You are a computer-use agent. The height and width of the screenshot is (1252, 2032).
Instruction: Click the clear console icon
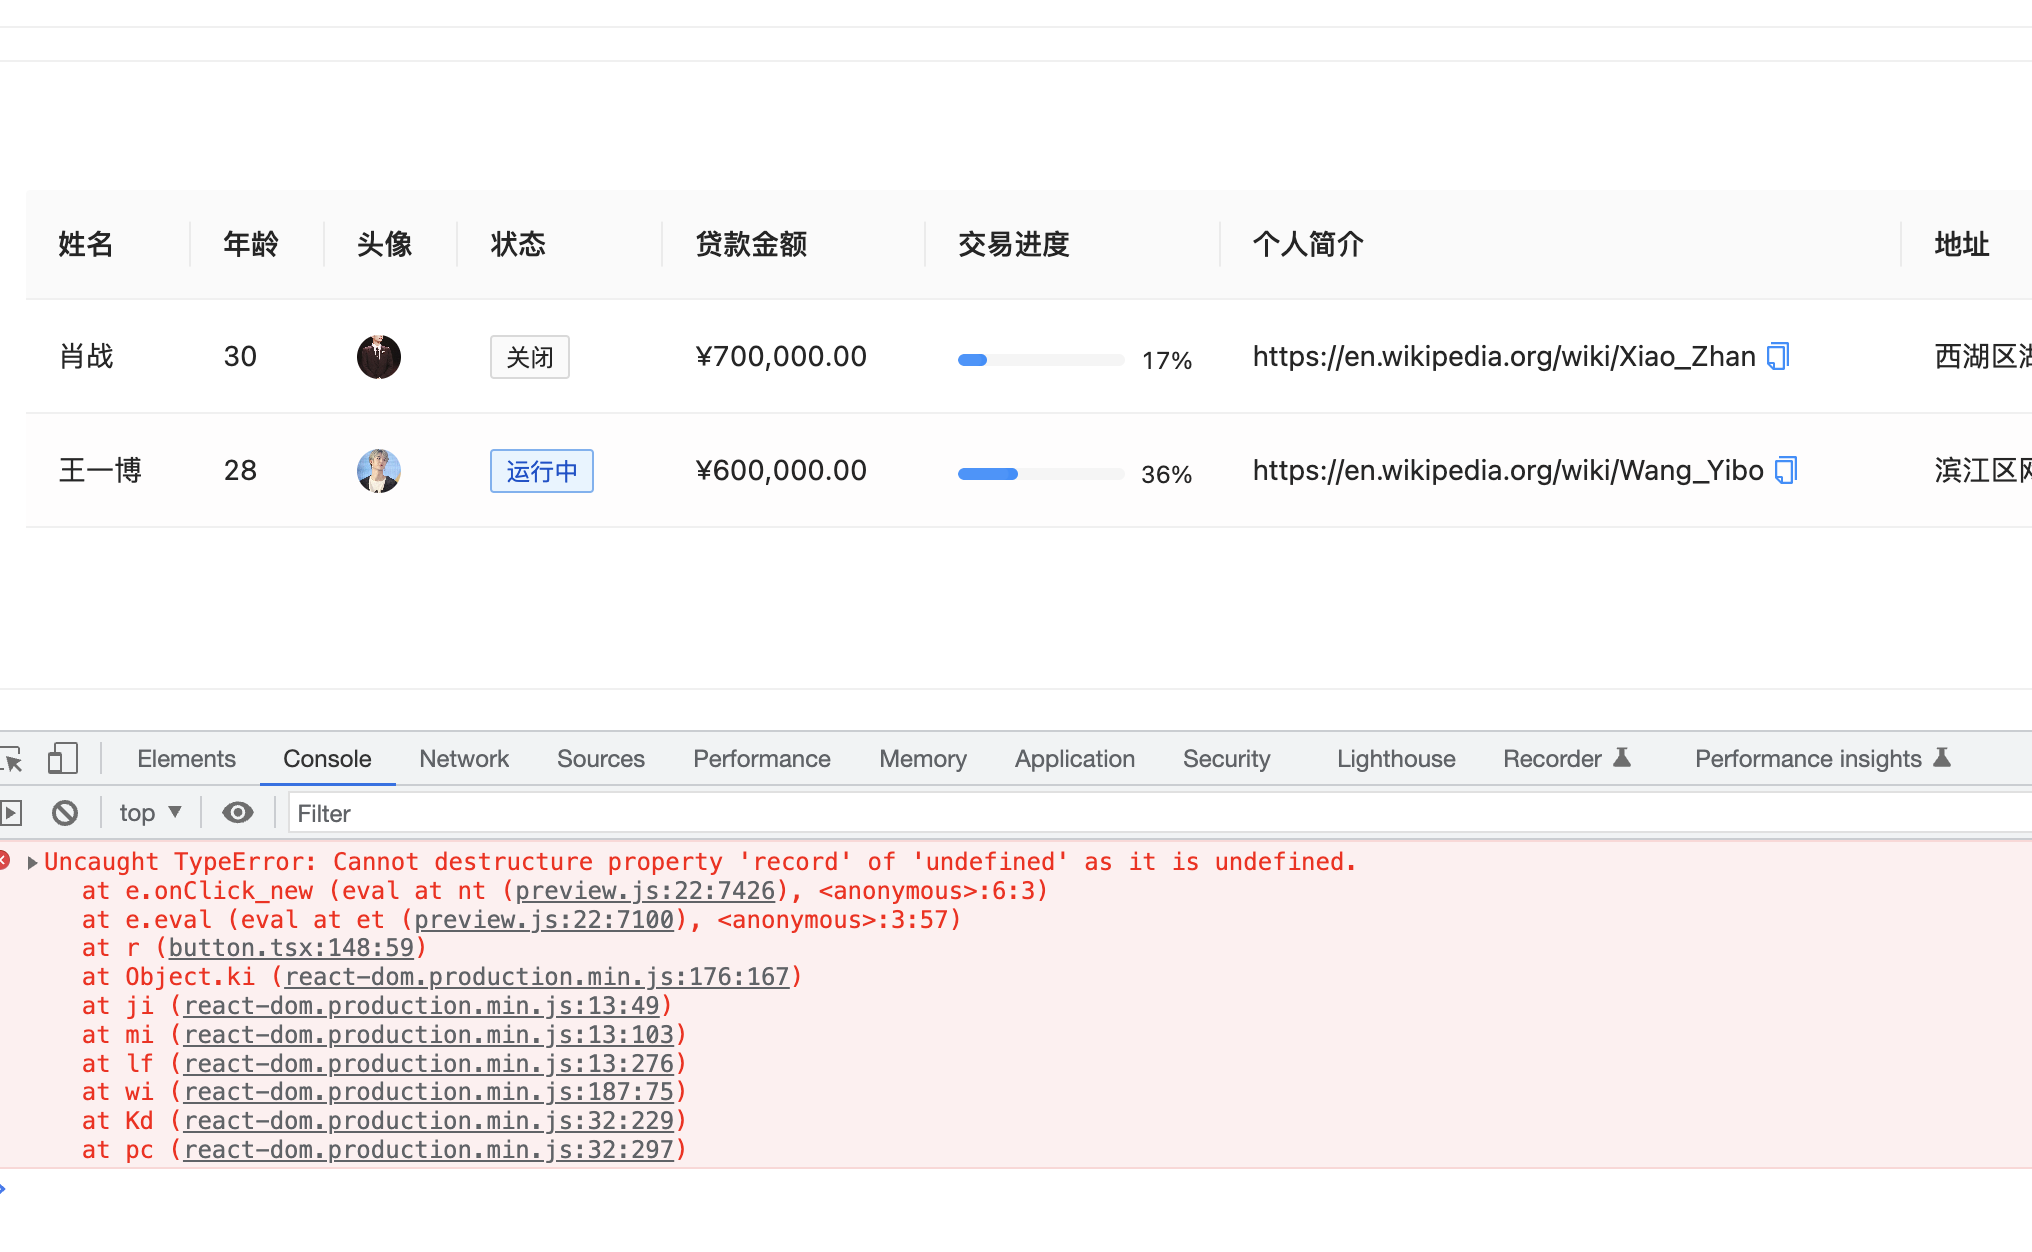pyautogui.click(x=65, y=813)
